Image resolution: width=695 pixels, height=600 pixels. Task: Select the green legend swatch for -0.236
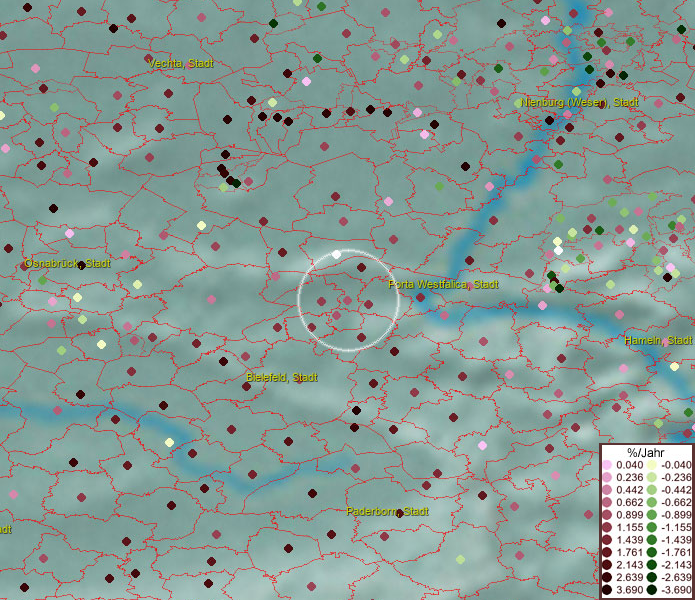pyautogui.click(x=652, y=477)
